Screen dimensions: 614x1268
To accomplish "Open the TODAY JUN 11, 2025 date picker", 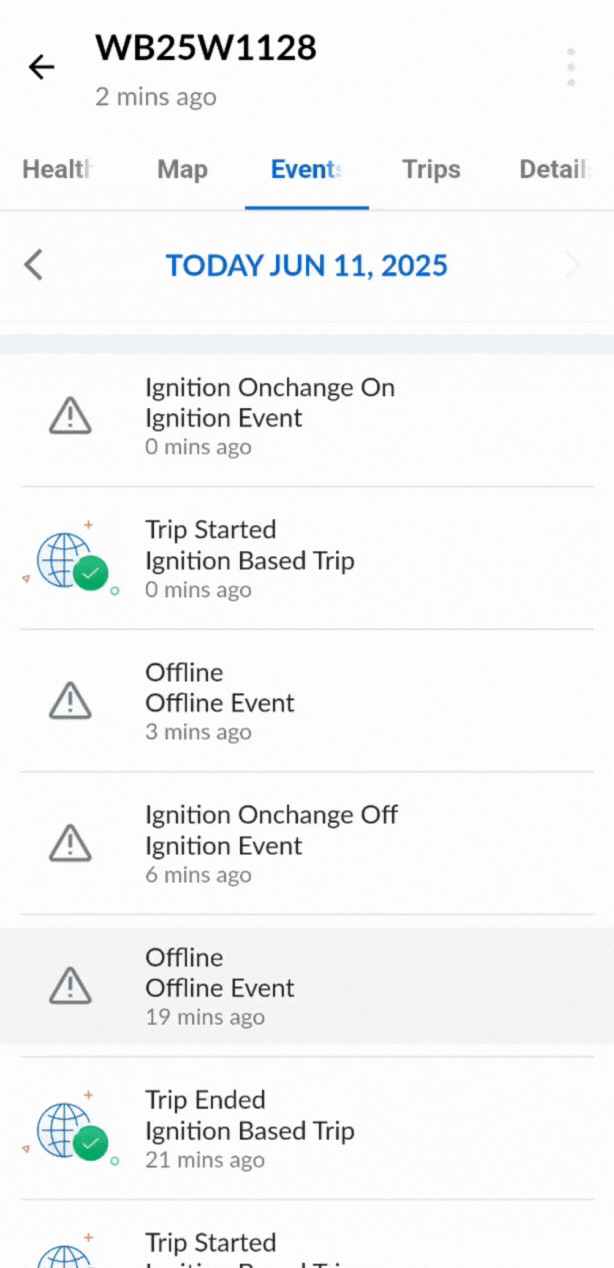I will [306, 265].
